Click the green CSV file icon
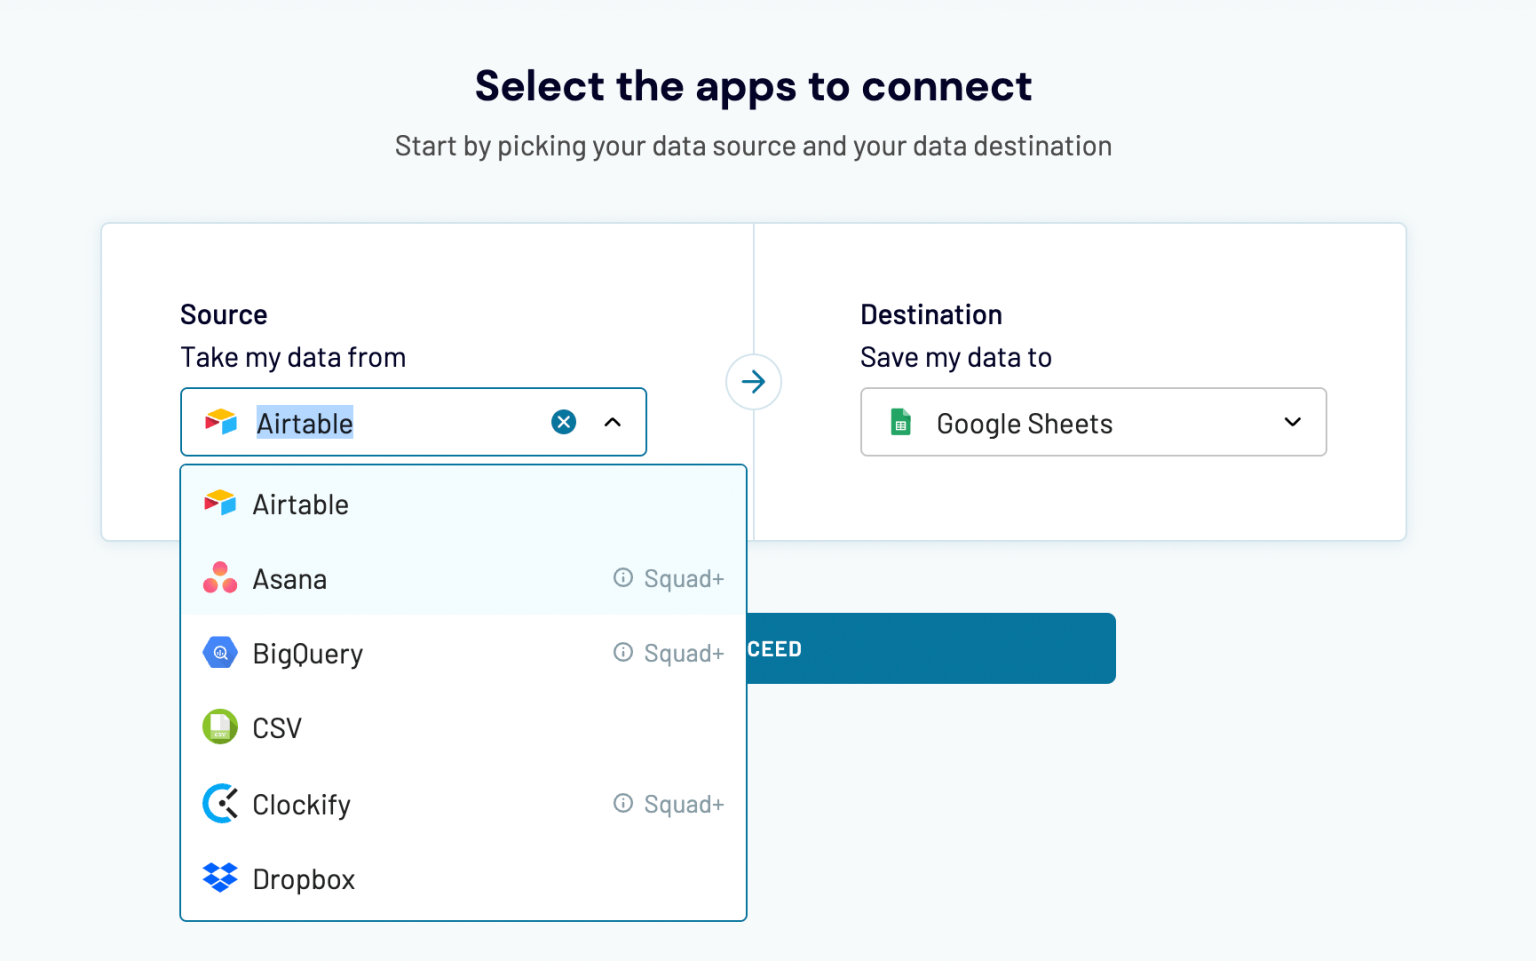1536x961 pixels. coord(220,727)
